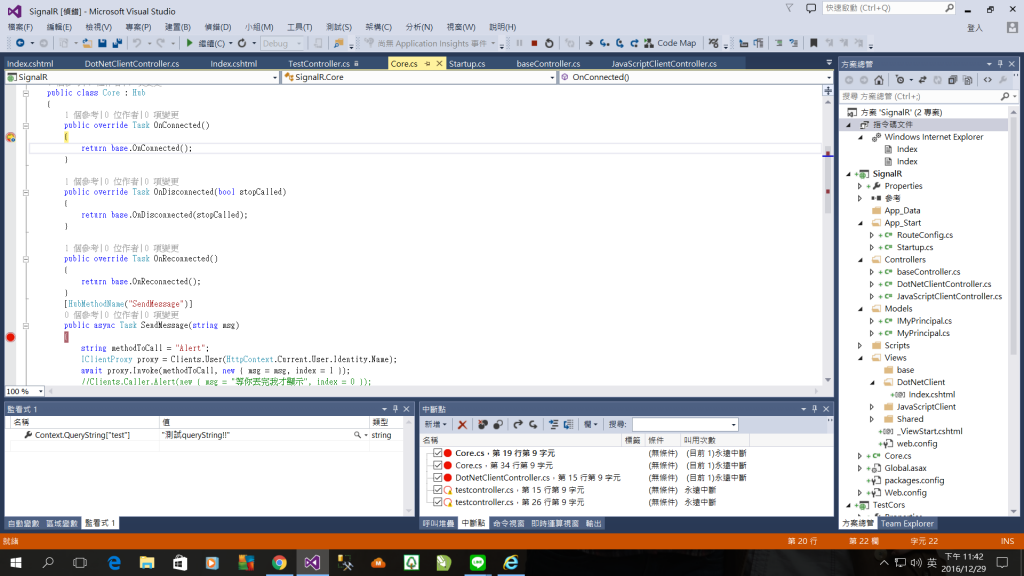Uncheck DotNetClientController.cs line 15 breakpoint
1024x576 pixels.
tap(438, 477)
